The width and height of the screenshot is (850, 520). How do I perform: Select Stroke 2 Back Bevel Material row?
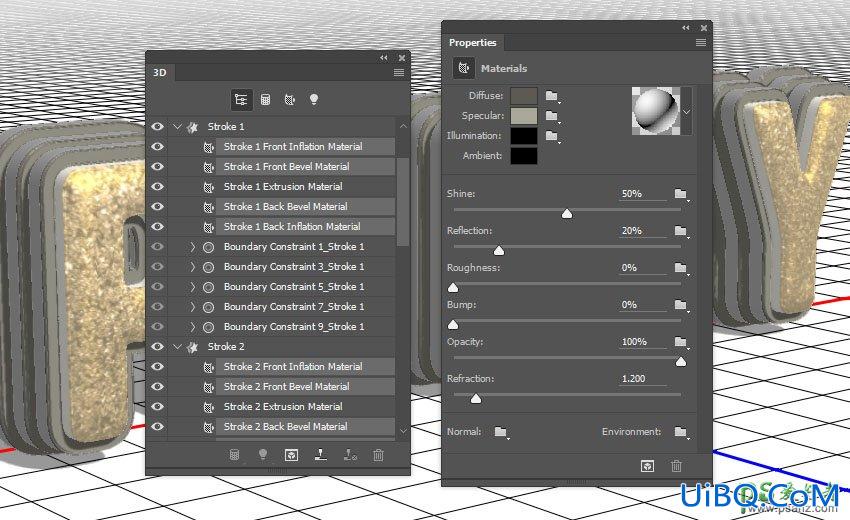(x=306, y=427)
